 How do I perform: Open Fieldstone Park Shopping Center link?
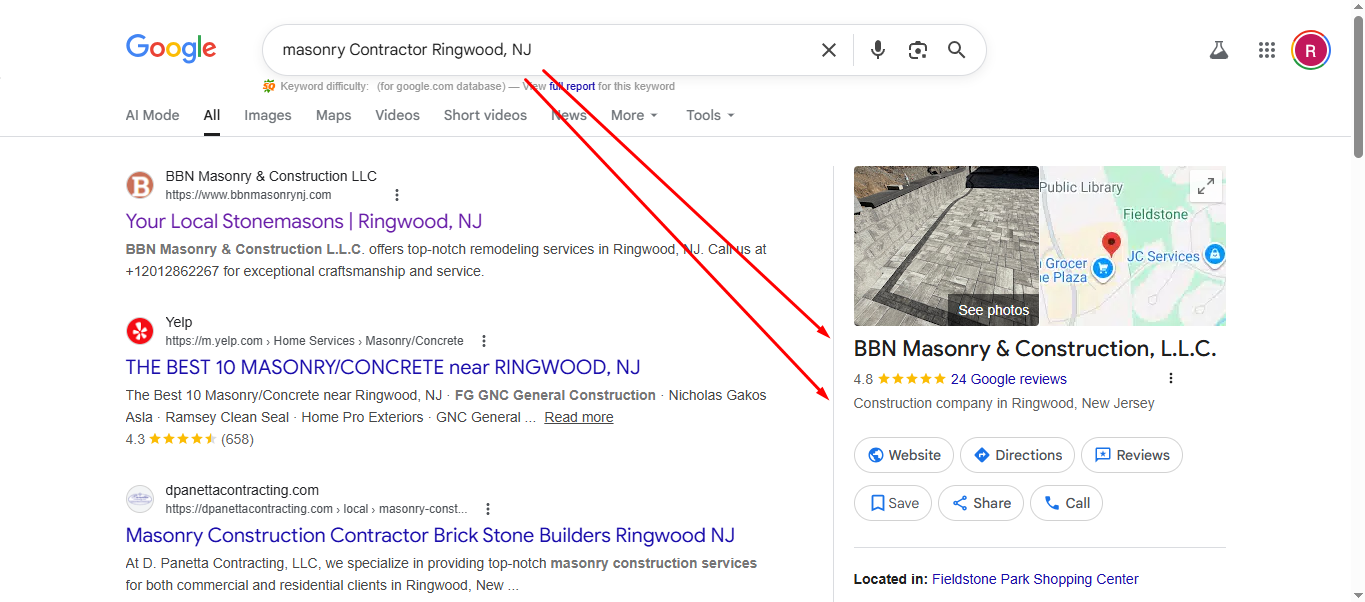tap(1035, 579)
